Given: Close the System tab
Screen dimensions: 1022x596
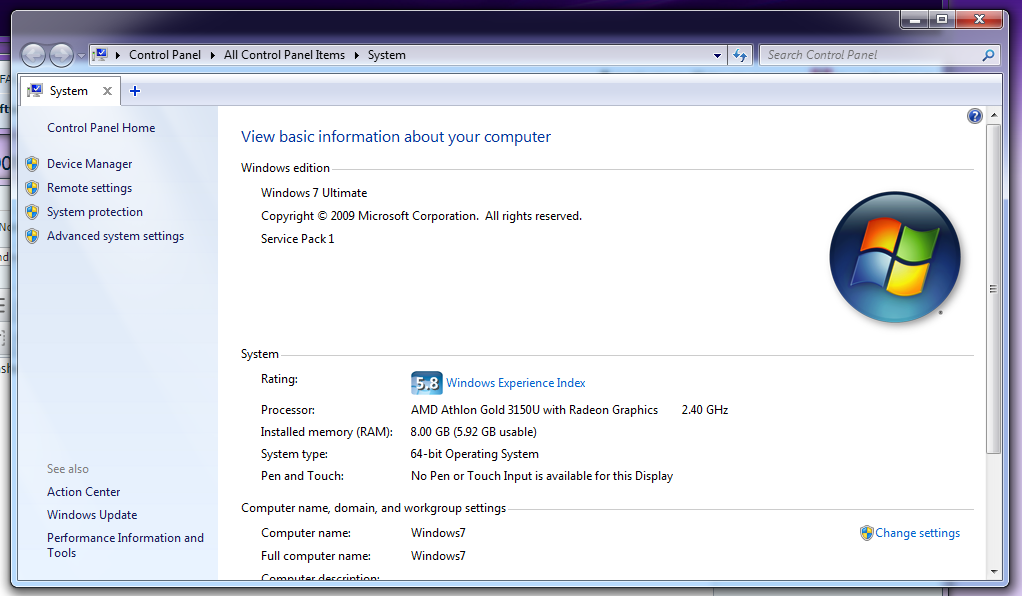Looking at the screenshot, I should click(x=107, y=91).
